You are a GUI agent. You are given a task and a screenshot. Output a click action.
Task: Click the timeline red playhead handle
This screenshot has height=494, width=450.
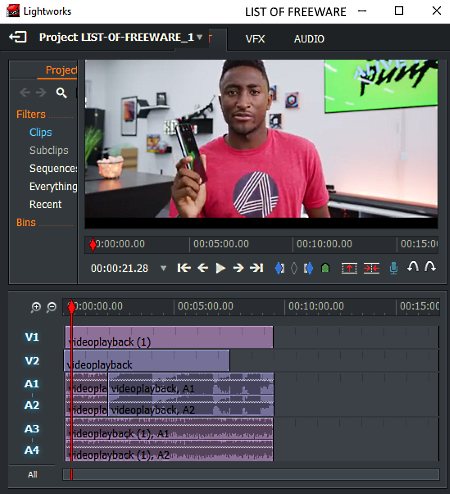point(71,307)
